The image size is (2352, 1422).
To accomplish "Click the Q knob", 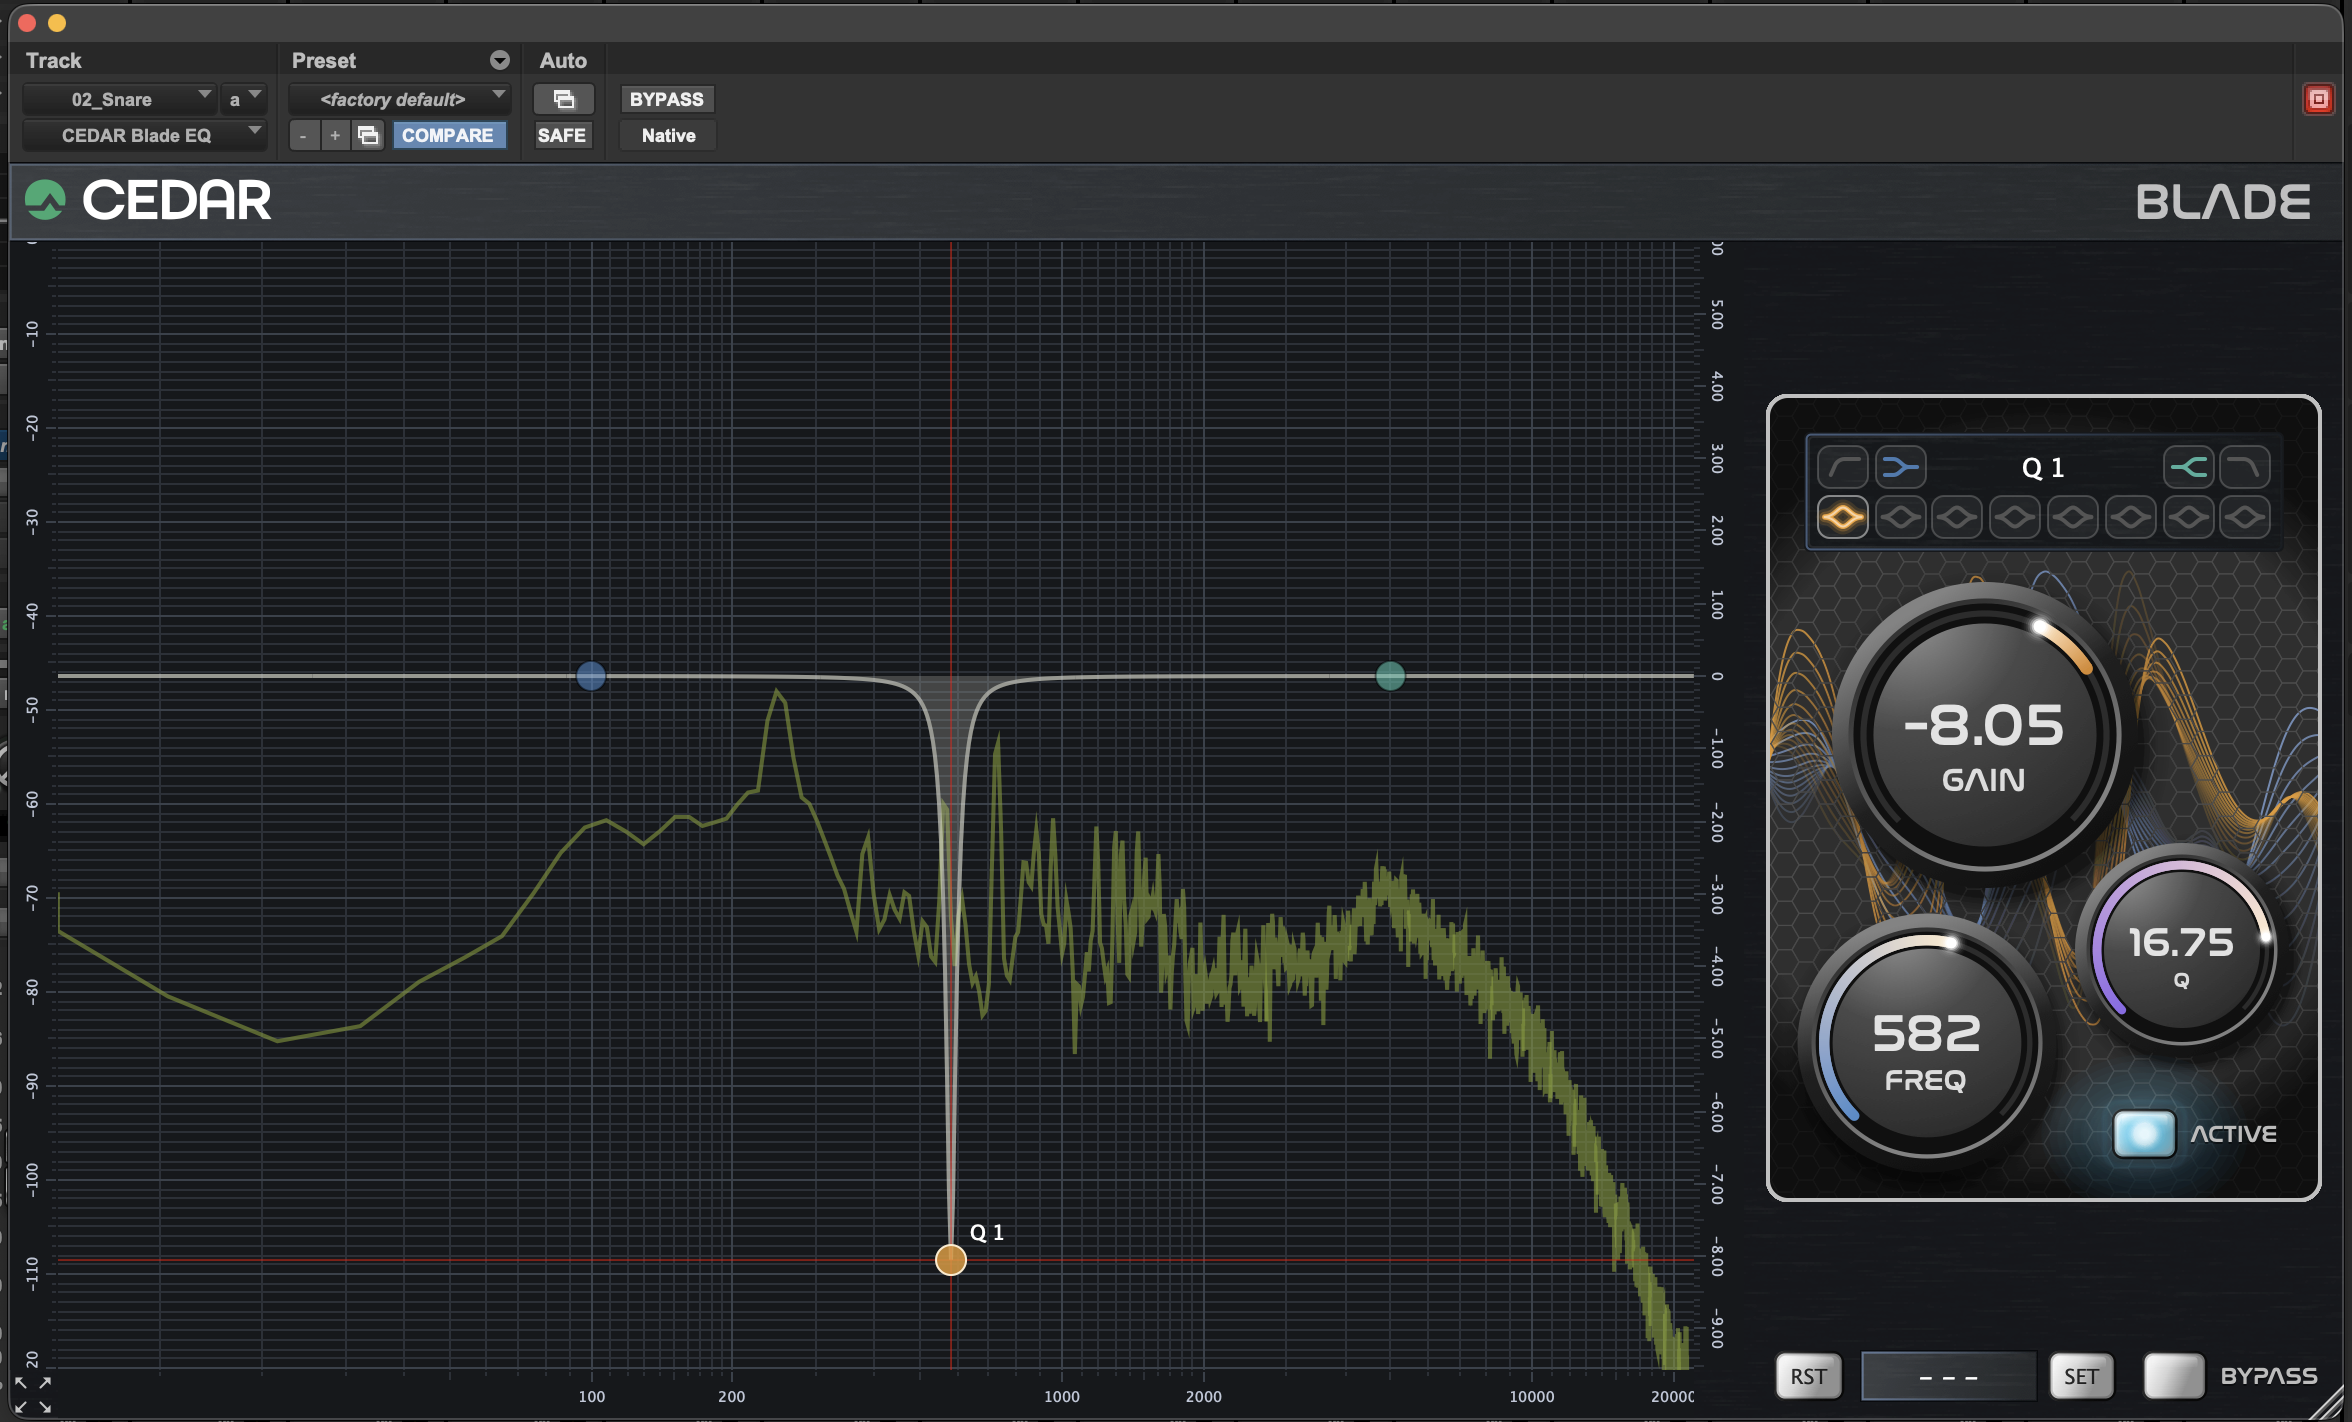I will point(2181,949).
